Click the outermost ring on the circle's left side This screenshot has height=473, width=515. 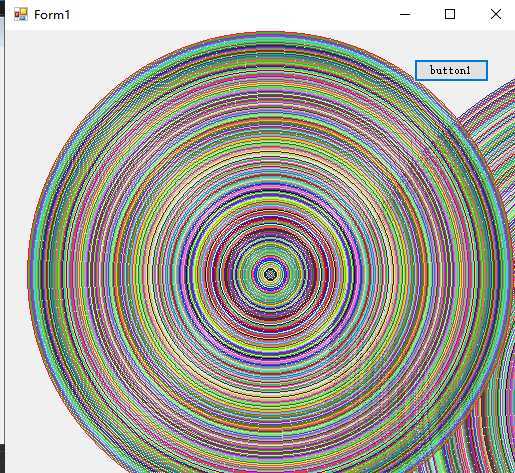point(29,274)
